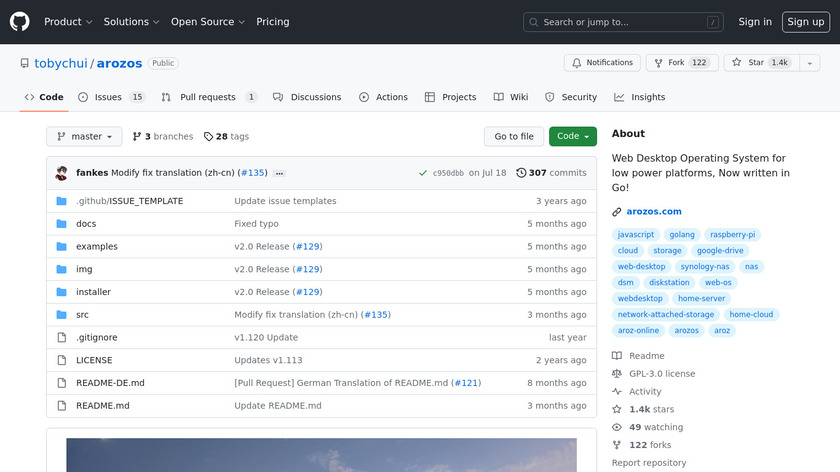
Task: View the 28 tags list
Action: point(226,136)
